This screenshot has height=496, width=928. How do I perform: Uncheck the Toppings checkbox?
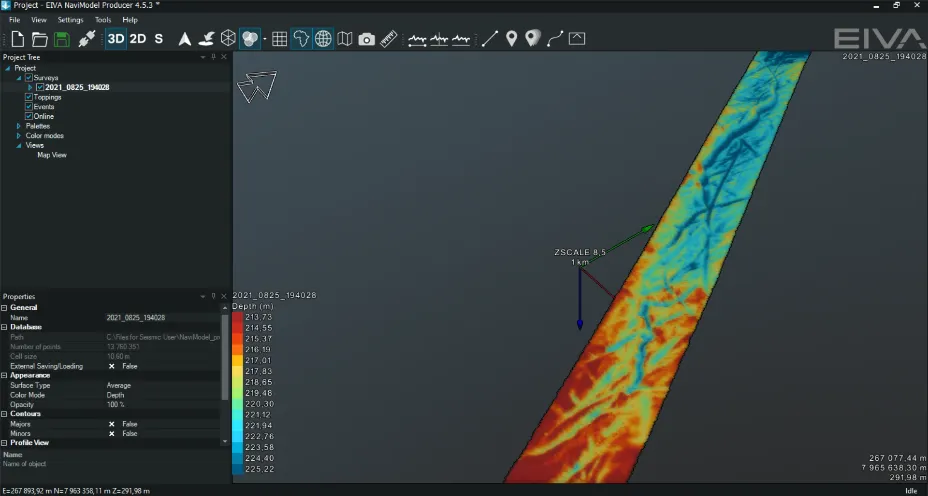(29, 97)
